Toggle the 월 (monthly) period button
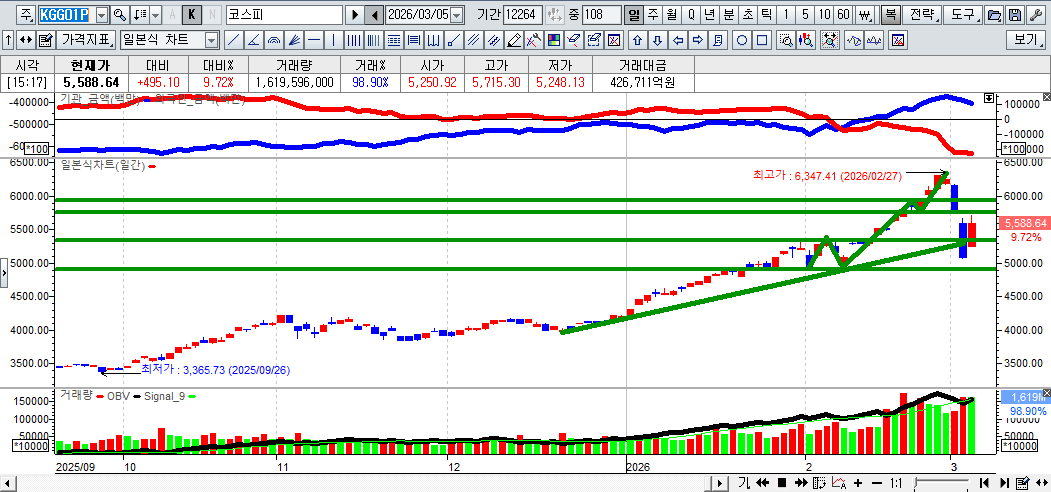The image size is (1051, 492). (x=671, y=15)
